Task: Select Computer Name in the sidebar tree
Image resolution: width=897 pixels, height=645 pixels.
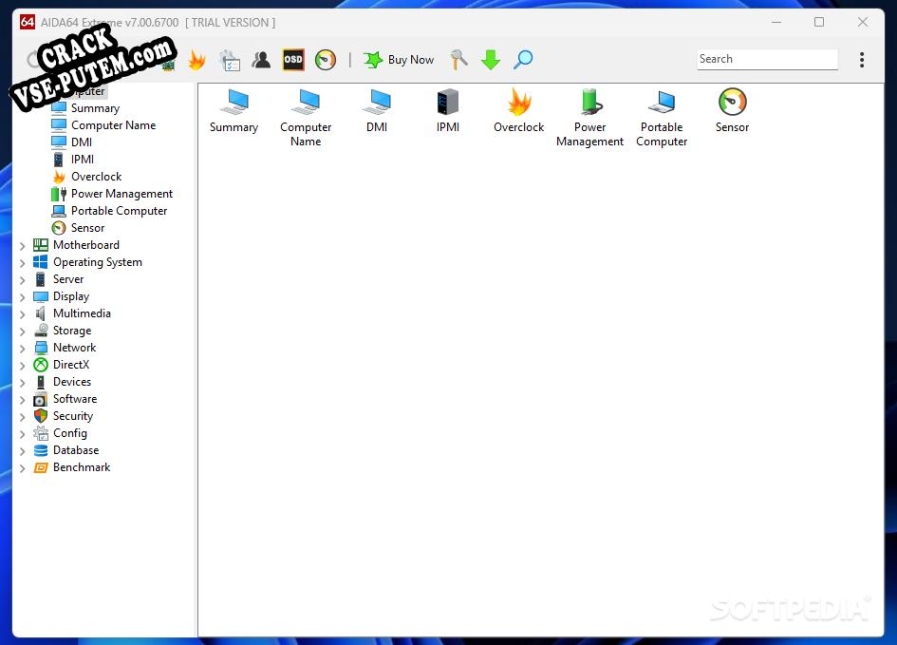Action: click(x=113, y=125)
